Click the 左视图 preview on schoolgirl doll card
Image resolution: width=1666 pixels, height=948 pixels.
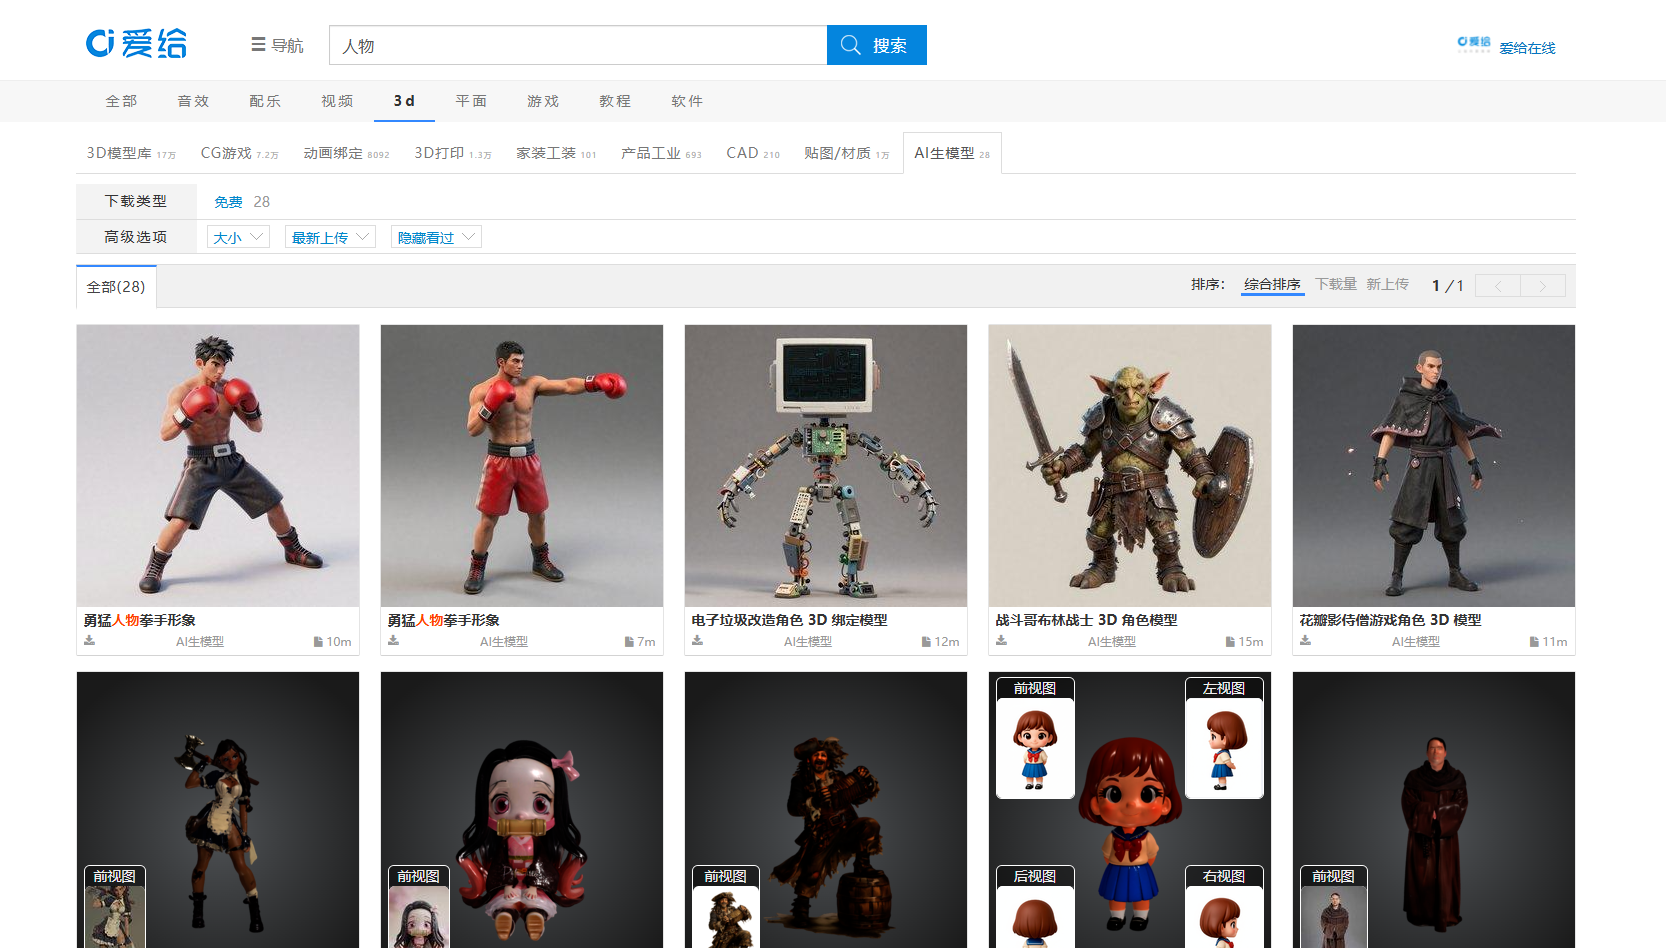point(1224,738)
